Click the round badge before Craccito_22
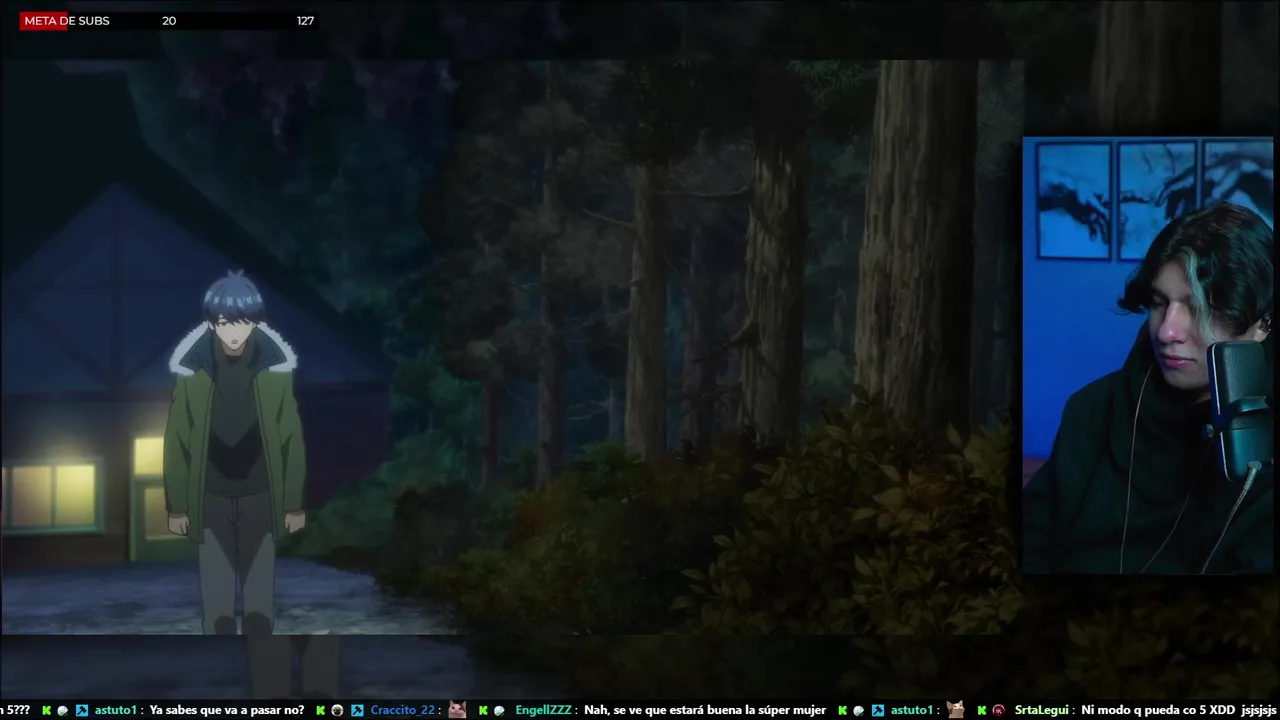This screenshot has width=1280, height=720. coord(337,710)
